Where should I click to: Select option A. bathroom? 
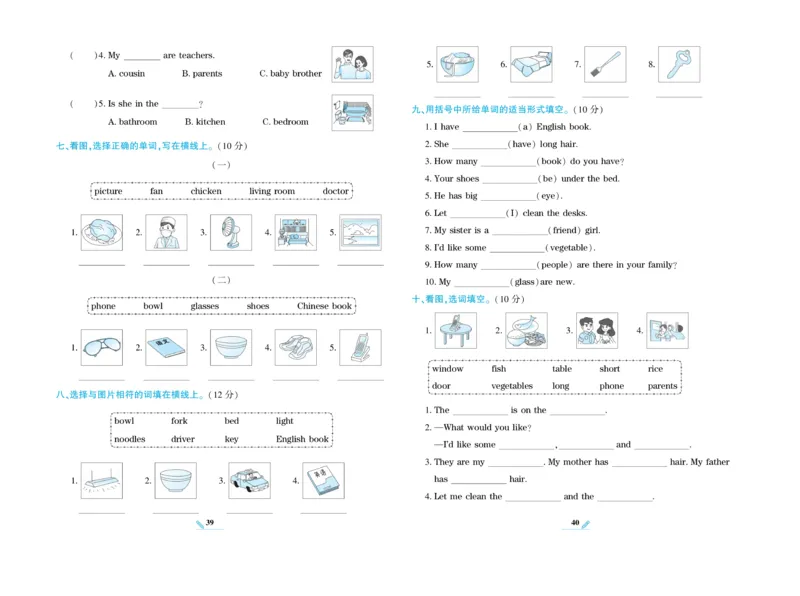(x=132, y=122)
